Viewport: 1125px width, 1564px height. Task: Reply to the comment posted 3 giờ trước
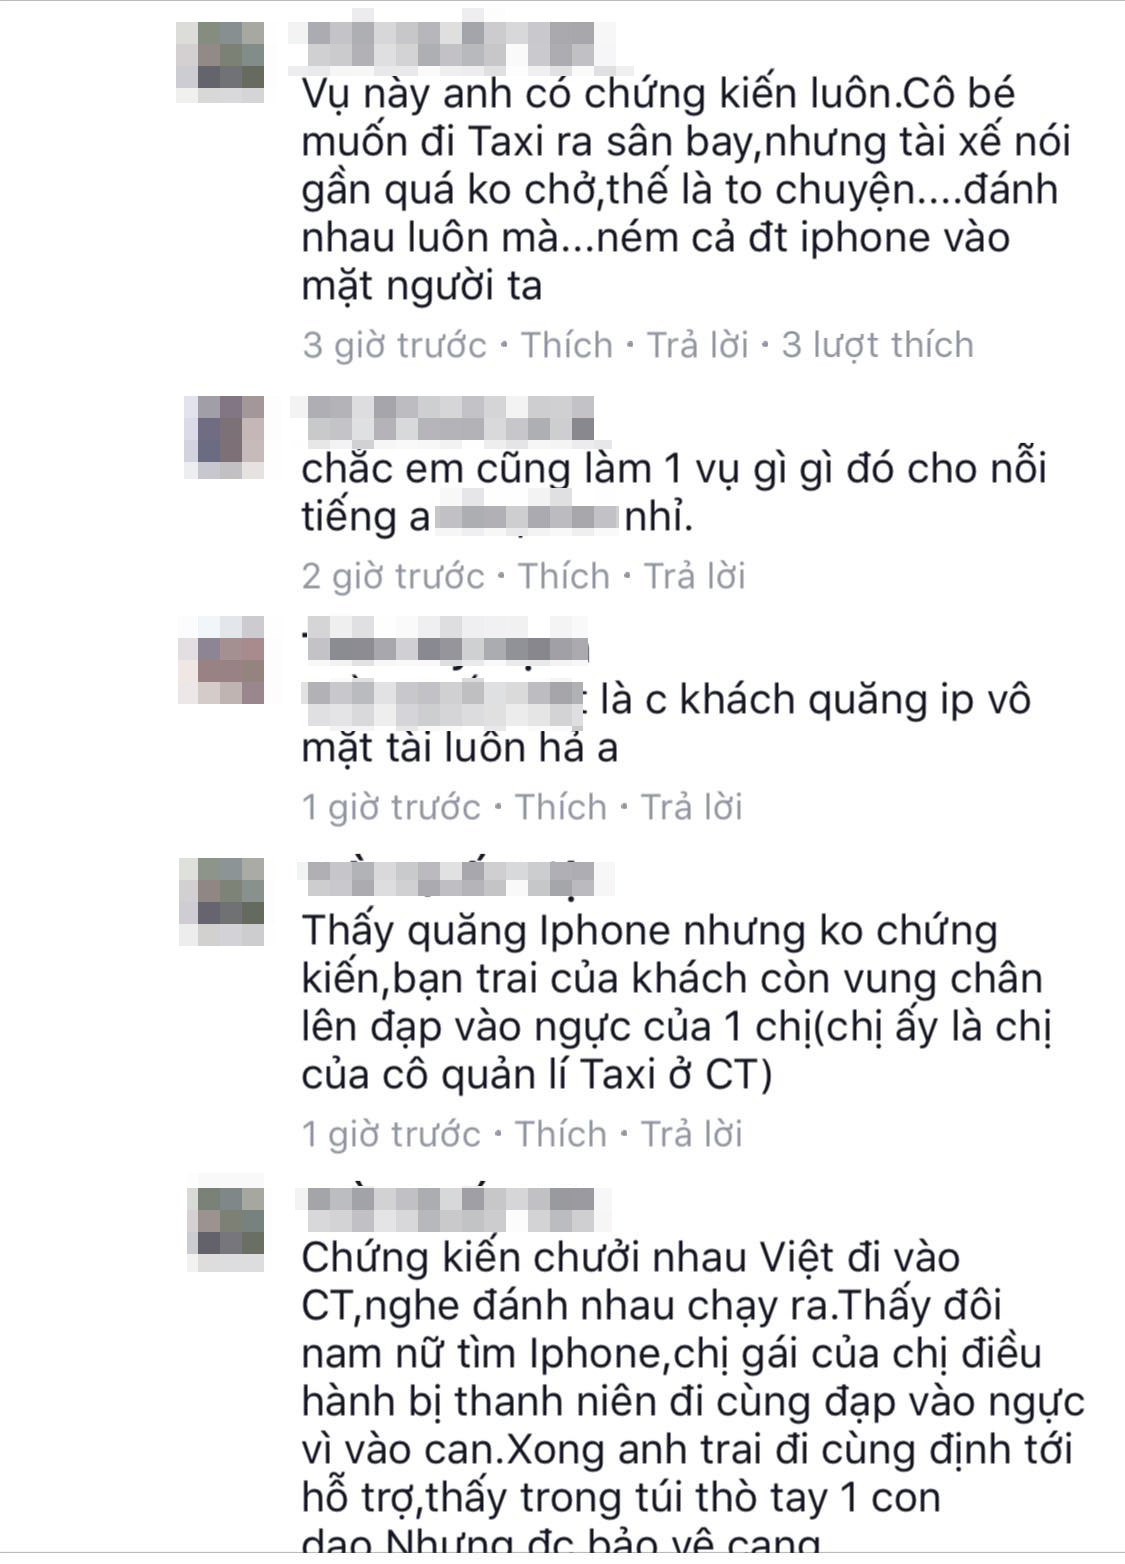pos(697,345)
